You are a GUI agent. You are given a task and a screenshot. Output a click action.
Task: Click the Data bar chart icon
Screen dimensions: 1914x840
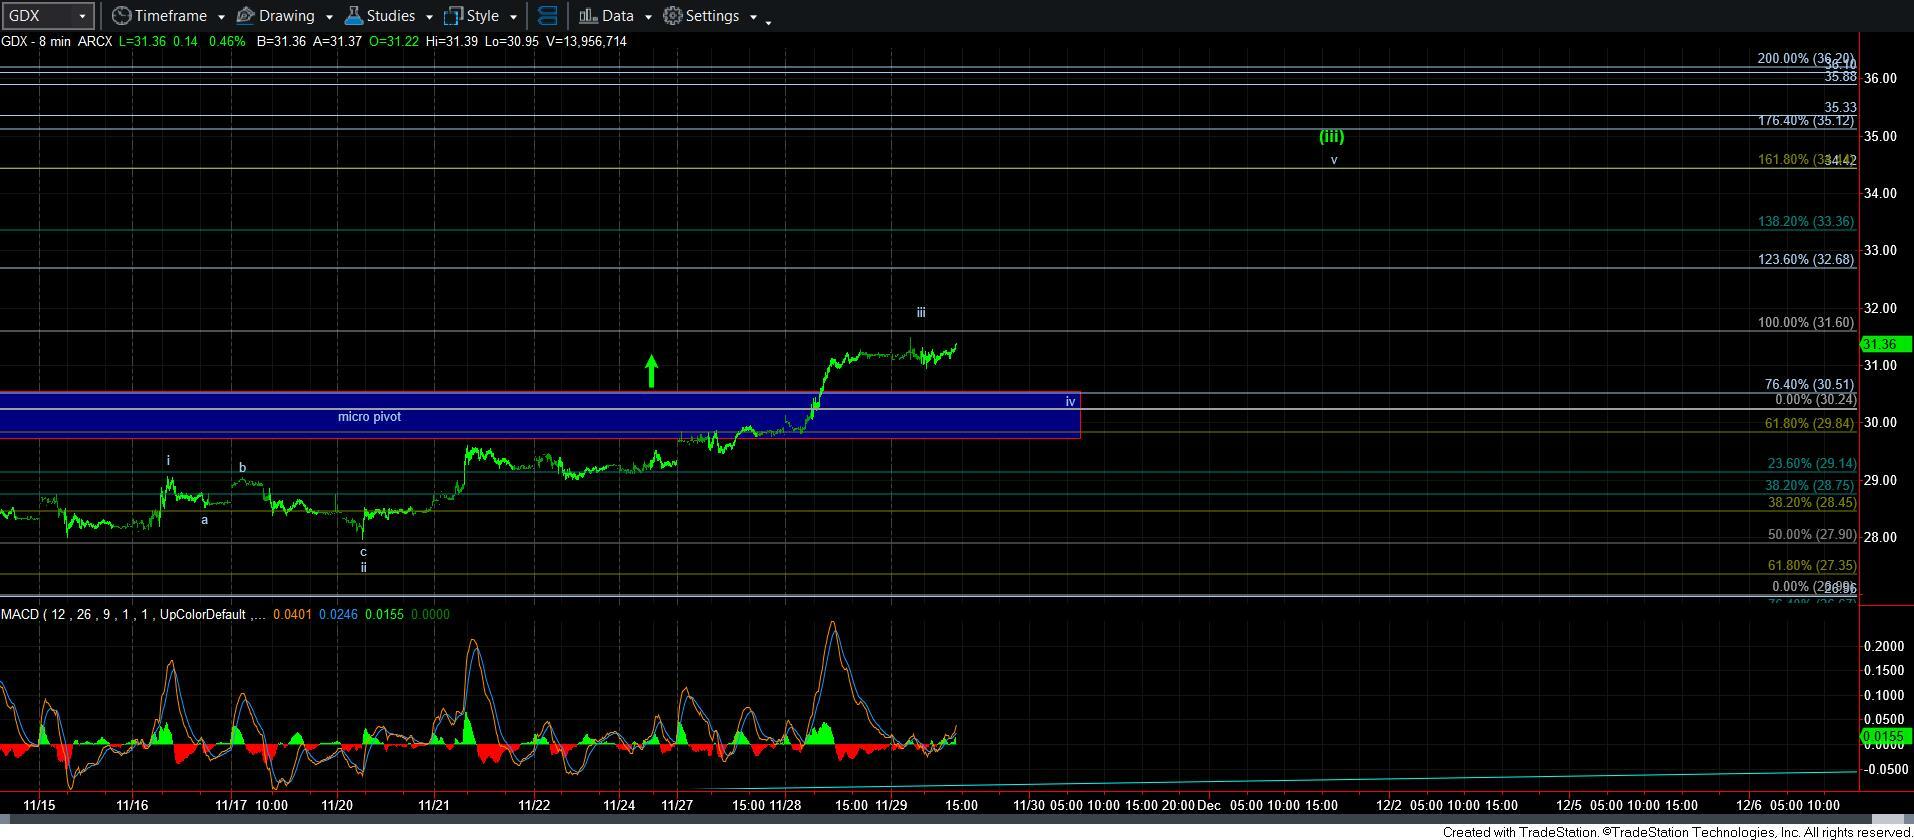coord(588,16)
